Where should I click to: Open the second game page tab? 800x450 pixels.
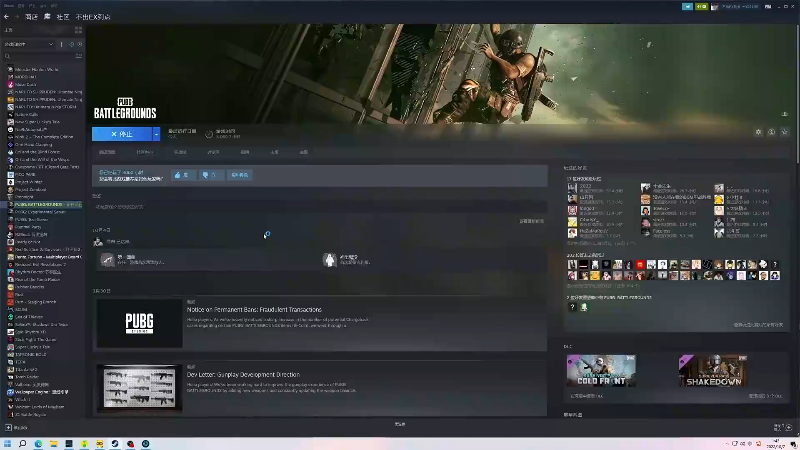click(144, 152)
